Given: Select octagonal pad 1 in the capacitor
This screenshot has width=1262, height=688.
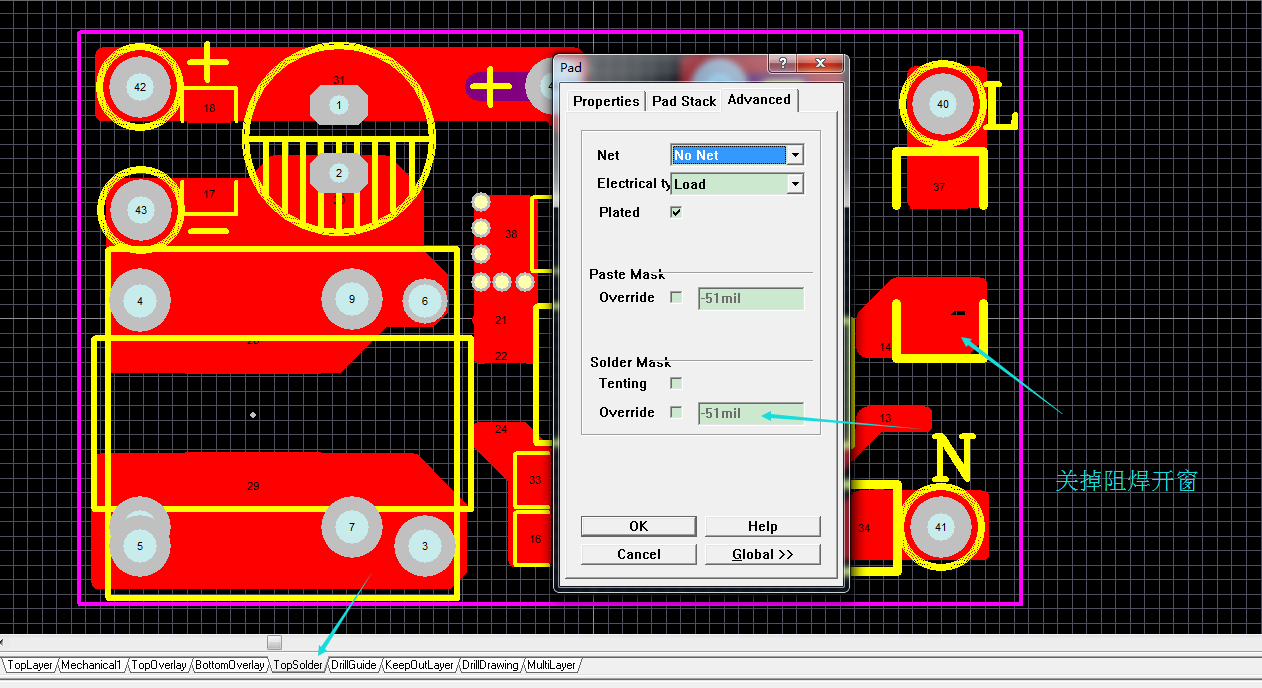Looking at the screenshot, I should click(338, 105).
